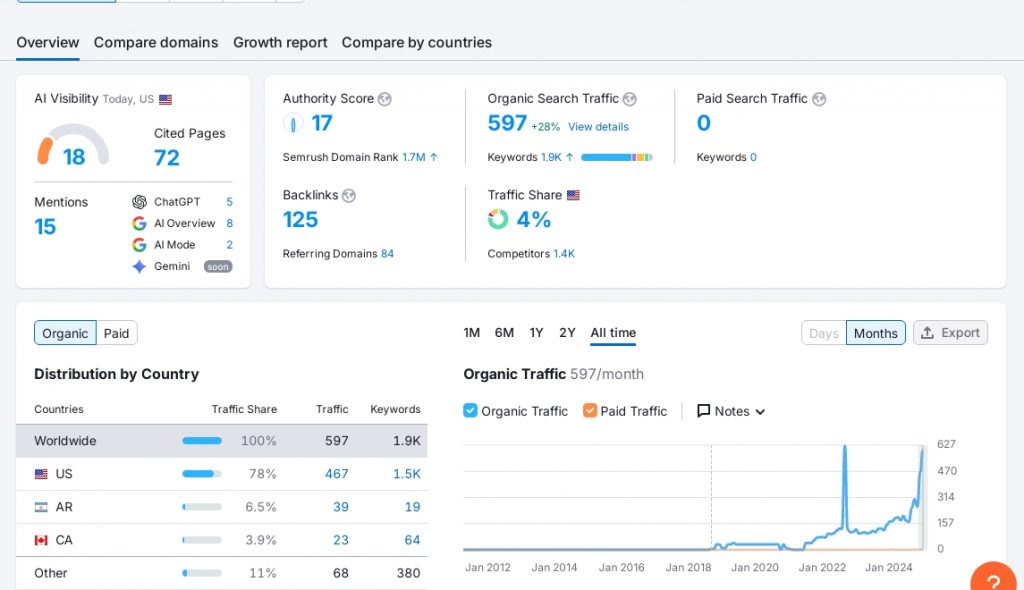
Task: Click the keywords colored distribution bar
Action: coord(616,157)
